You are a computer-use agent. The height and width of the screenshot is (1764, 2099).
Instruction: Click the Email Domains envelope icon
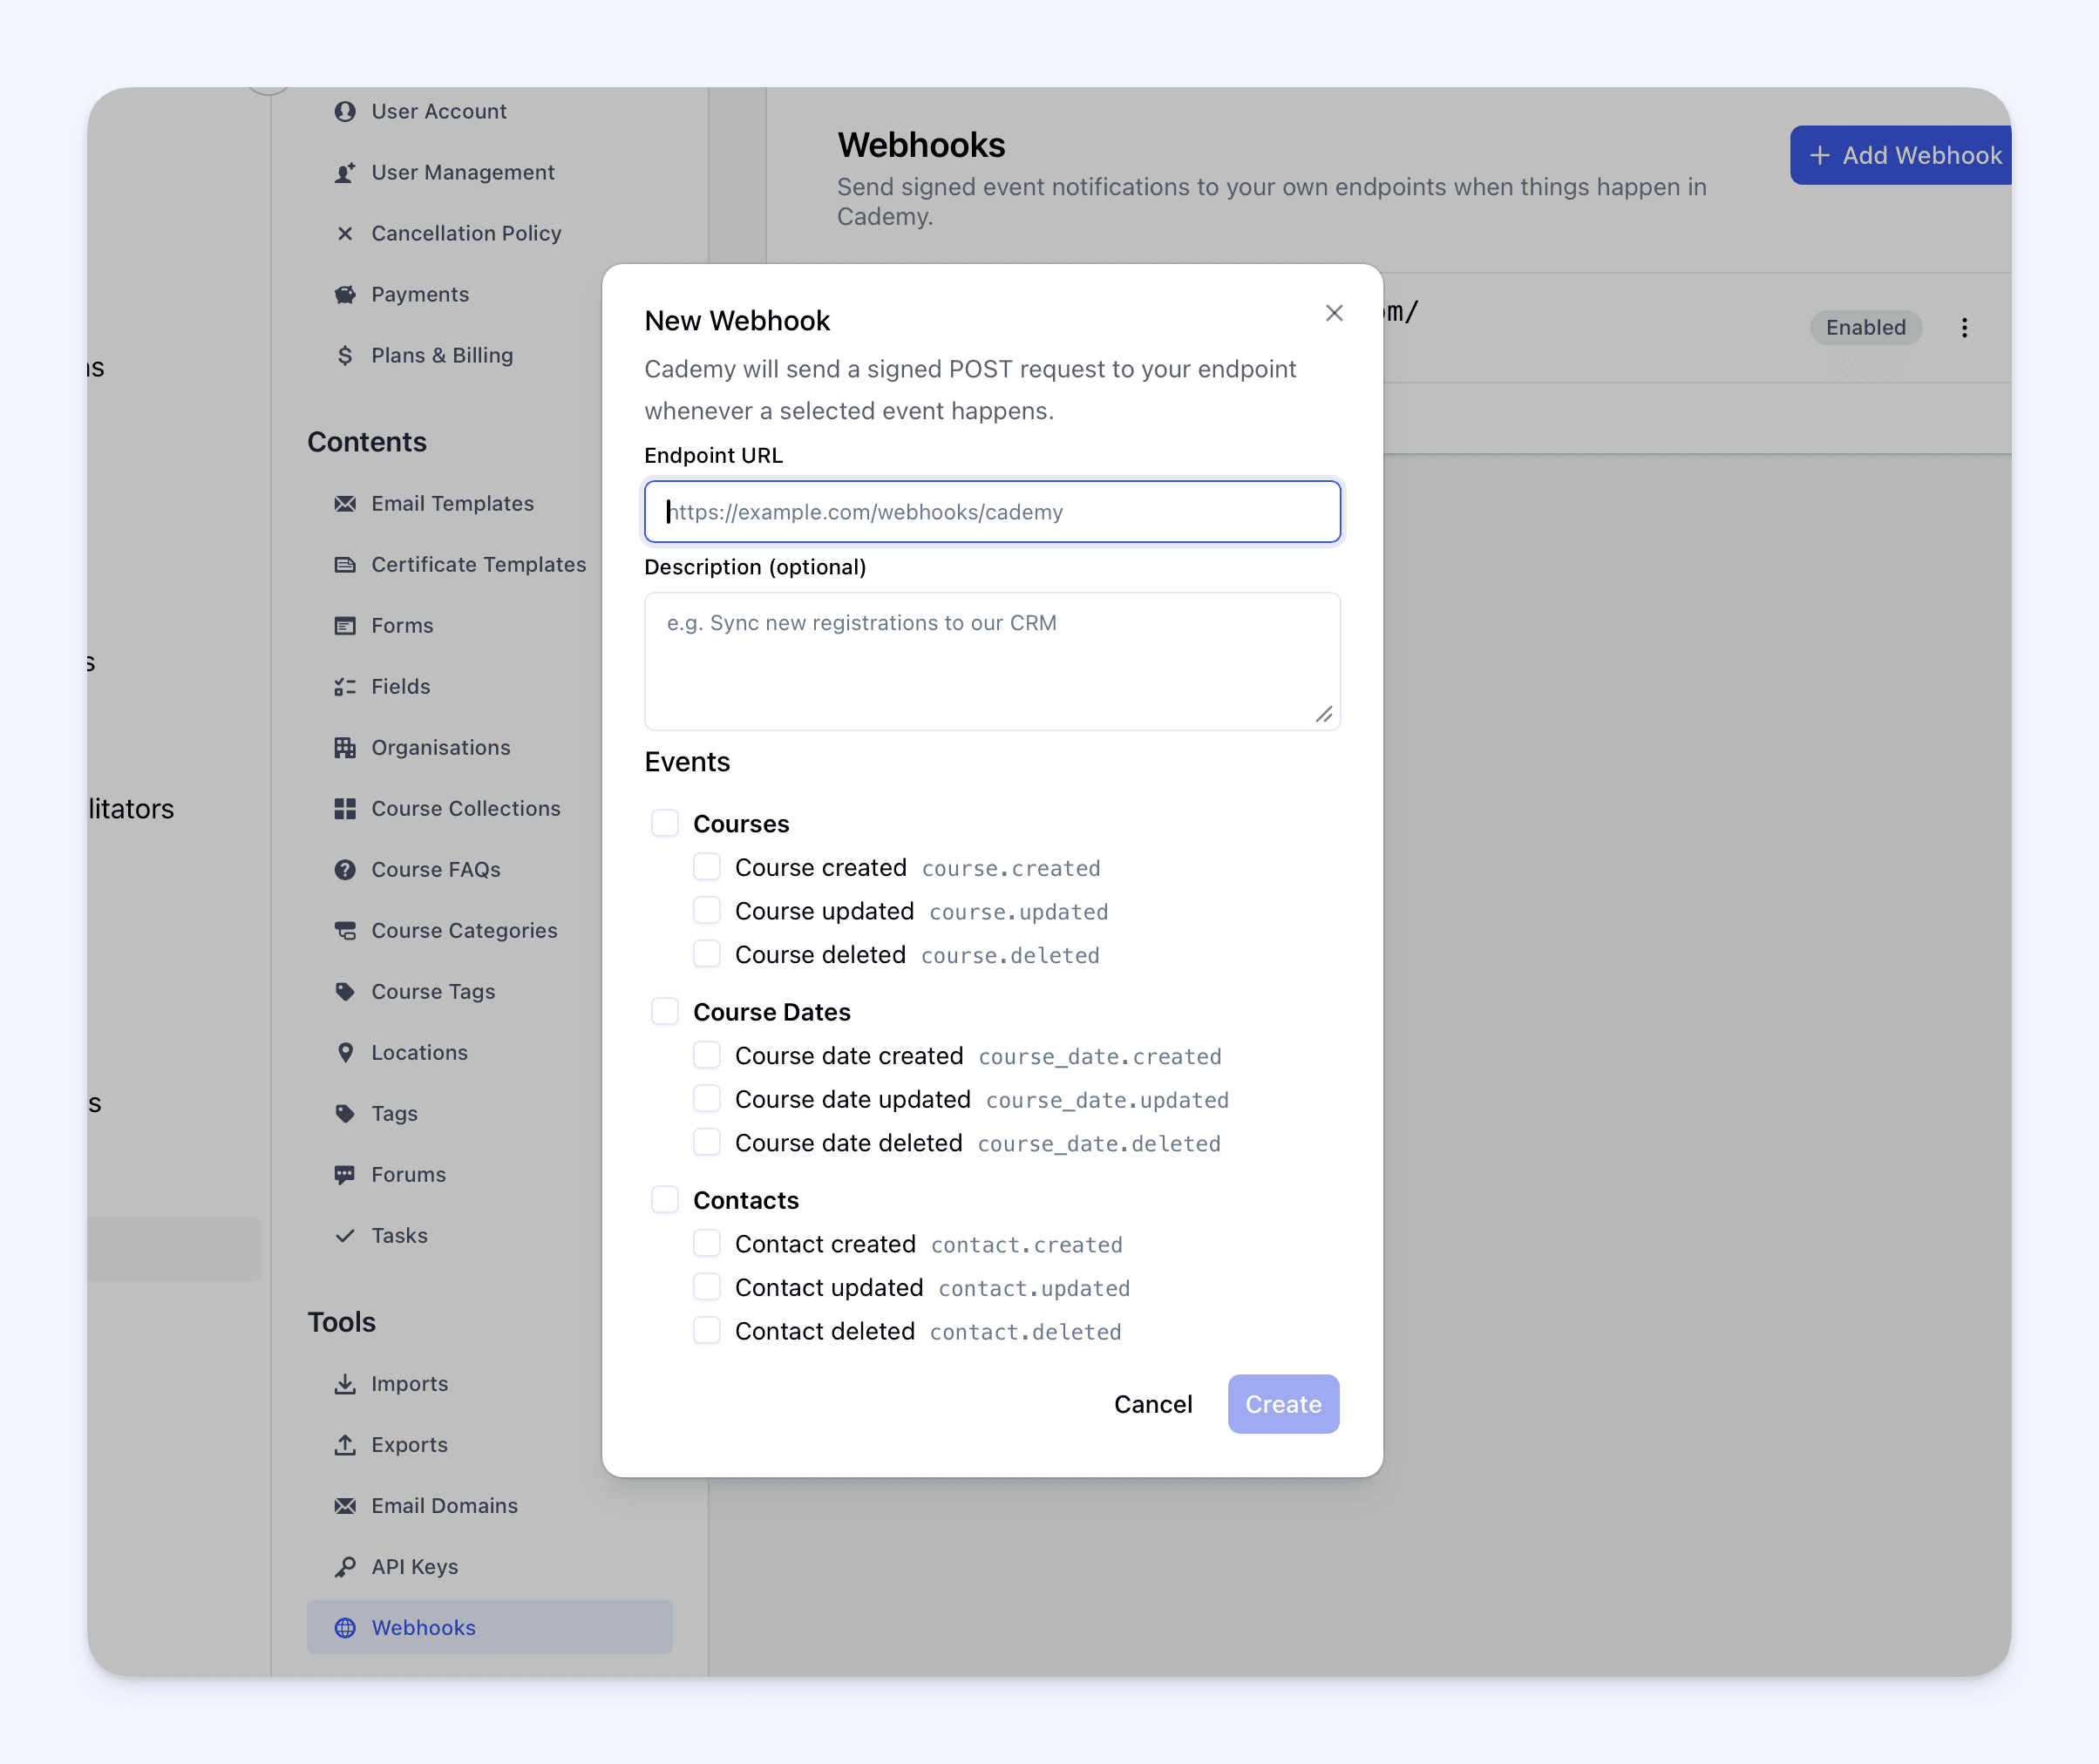pos(345,1505)
